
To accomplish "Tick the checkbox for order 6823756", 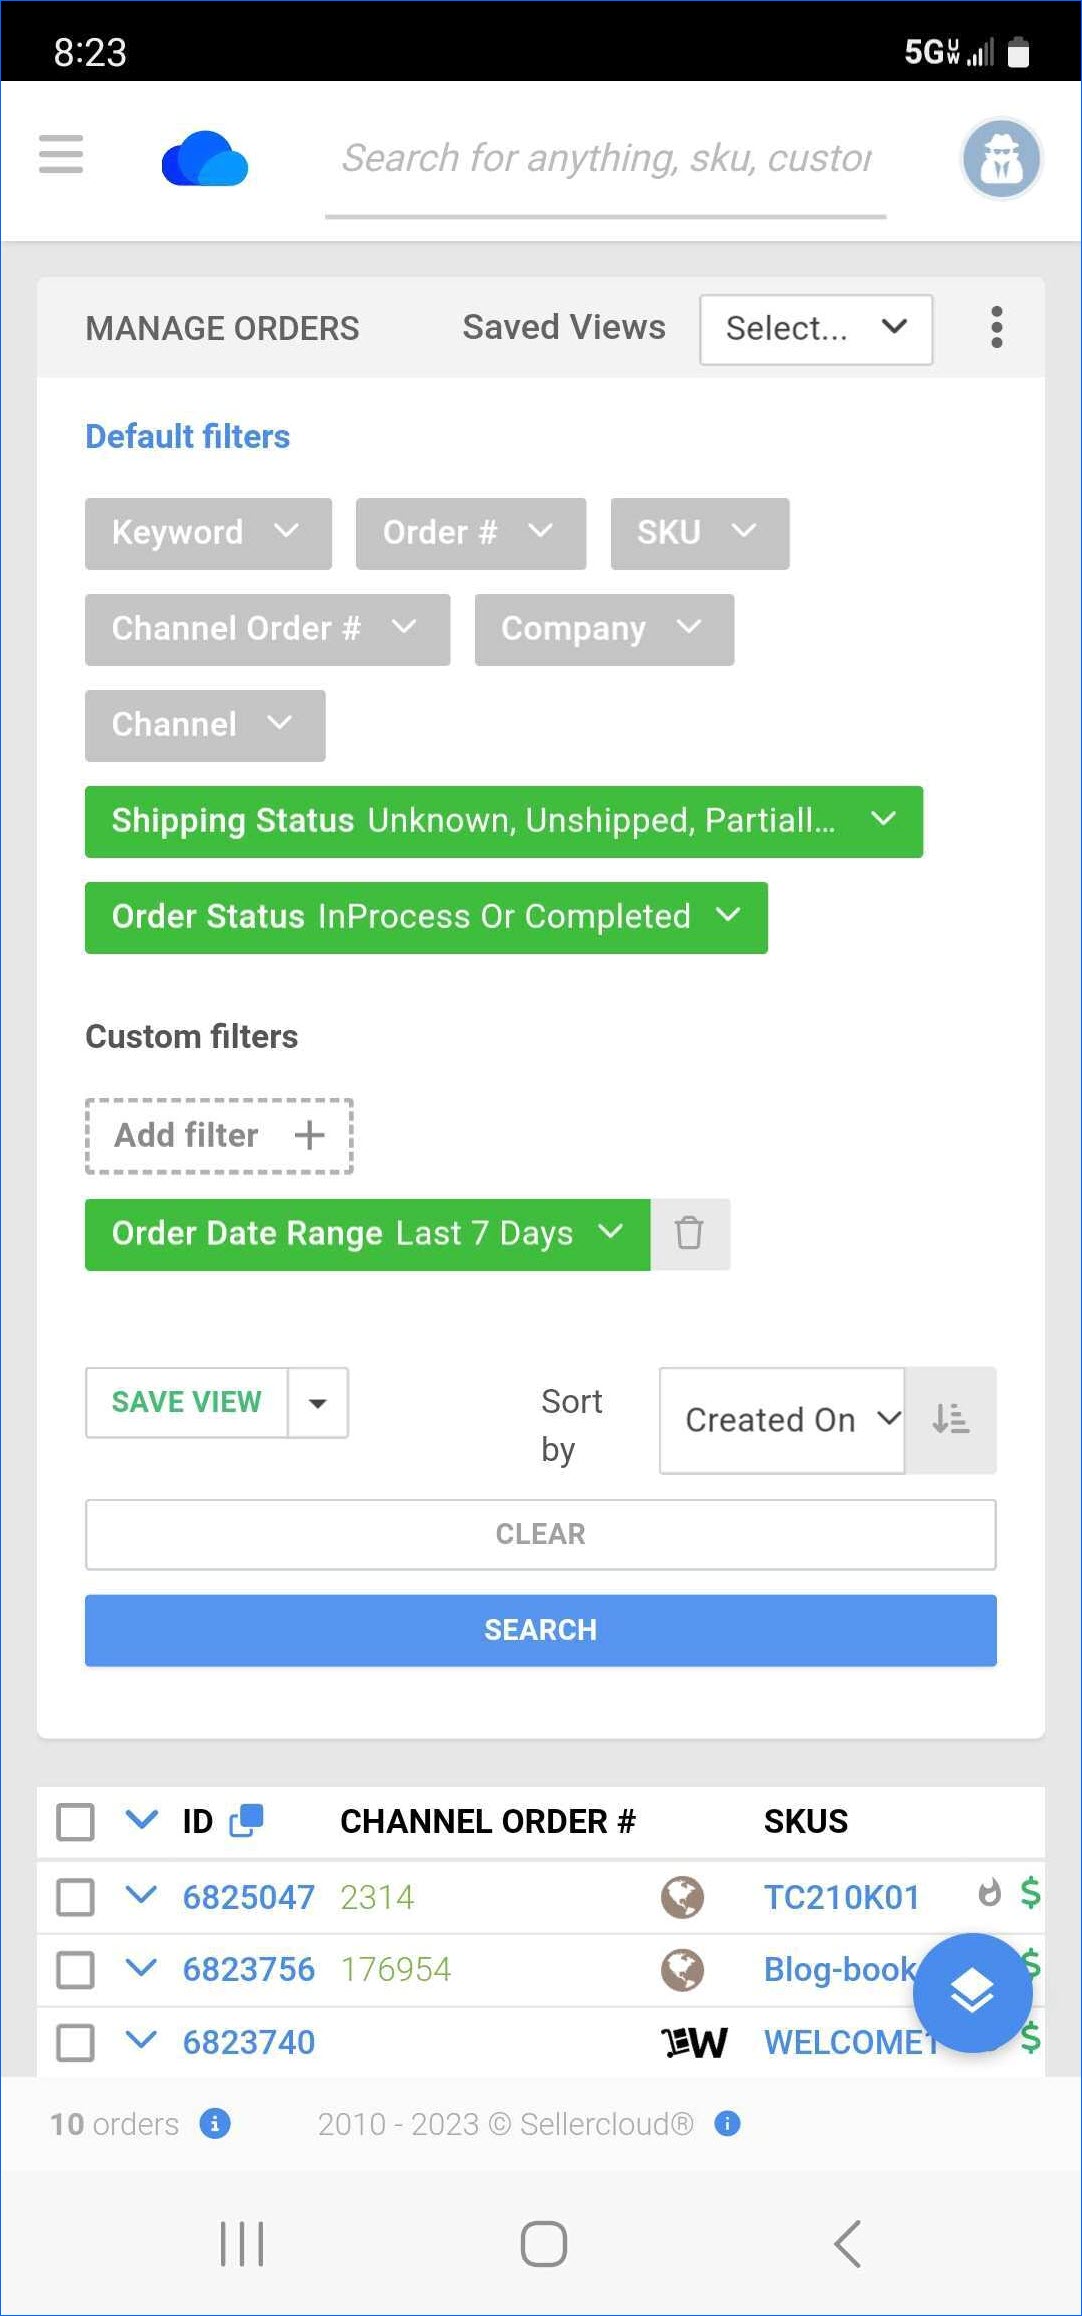I will pos(76,1970).
